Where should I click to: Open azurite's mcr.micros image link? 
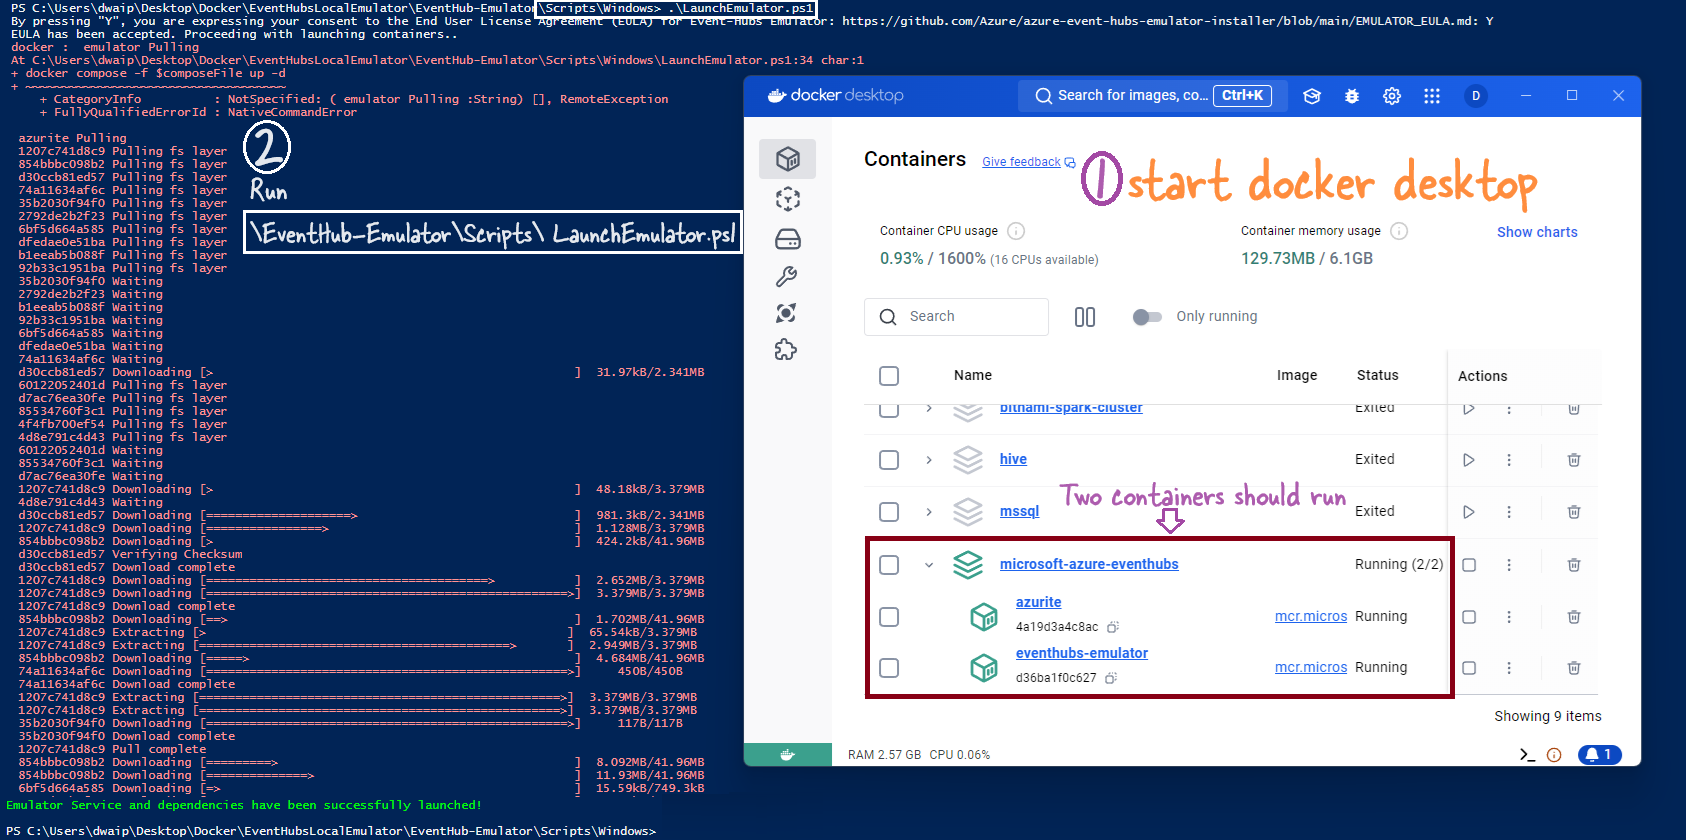click(1311, 616)
